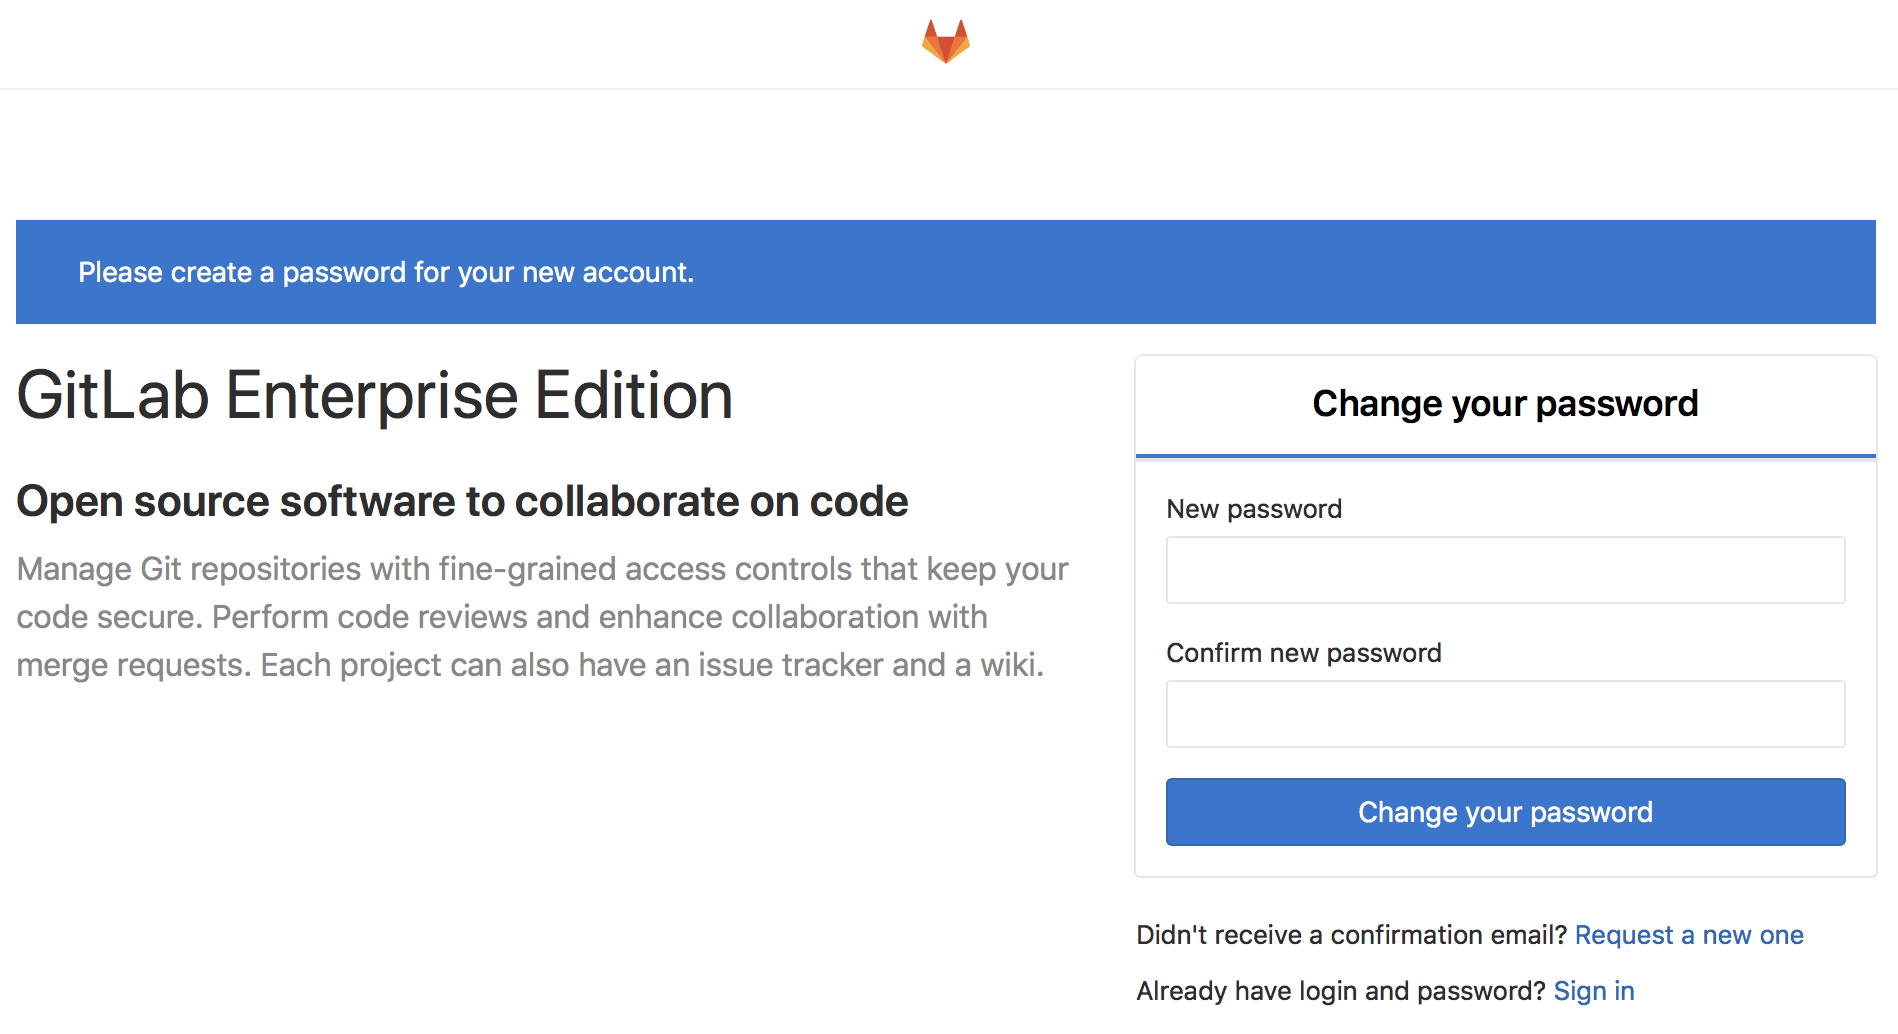The image size is (1898, 1034).
Task: Click the already have login text
Action: (x=1340, y=990)
